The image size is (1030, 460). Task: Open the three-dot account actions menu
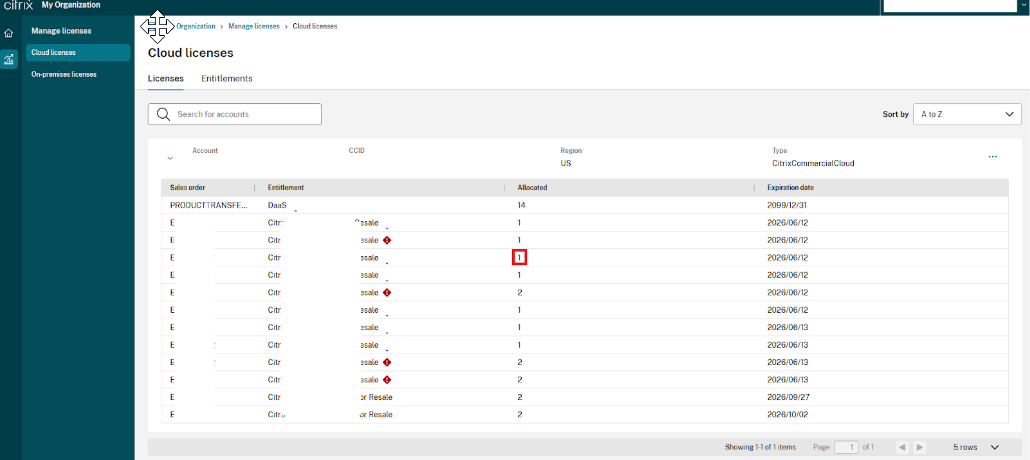tap(992, 157)
